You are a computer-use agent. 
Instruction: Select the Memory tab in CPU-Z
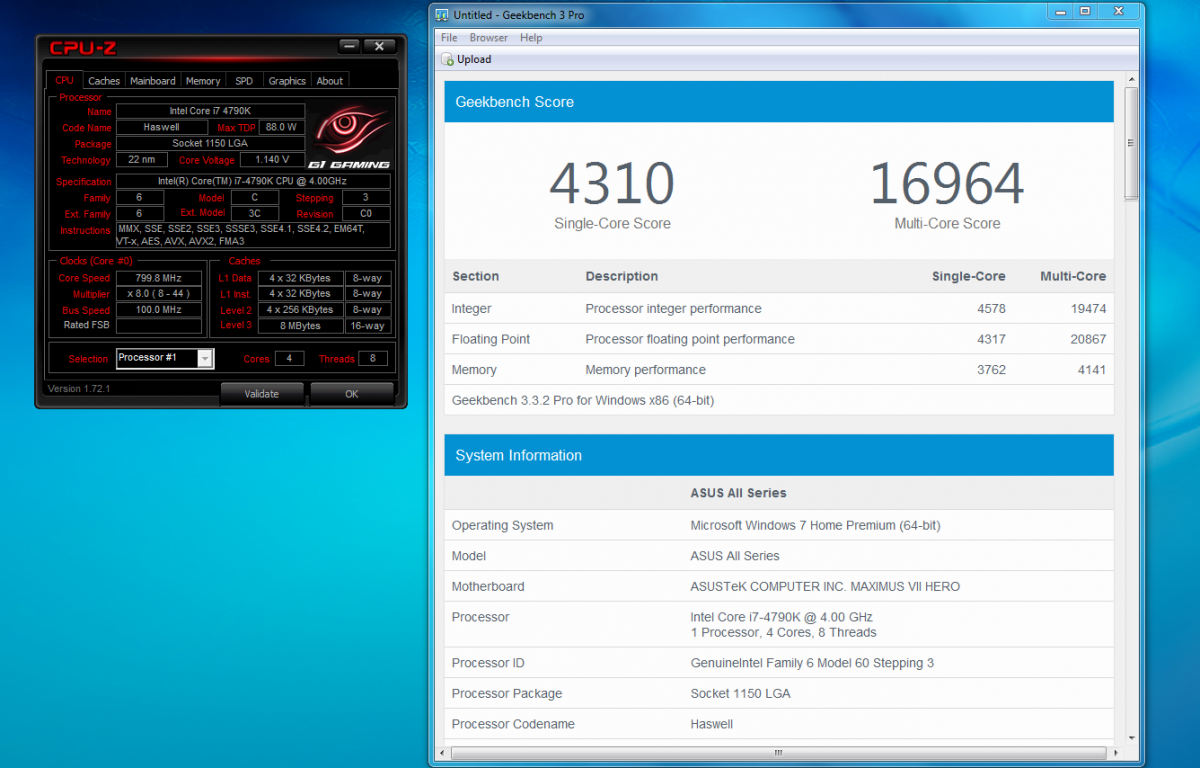[203, 81]
